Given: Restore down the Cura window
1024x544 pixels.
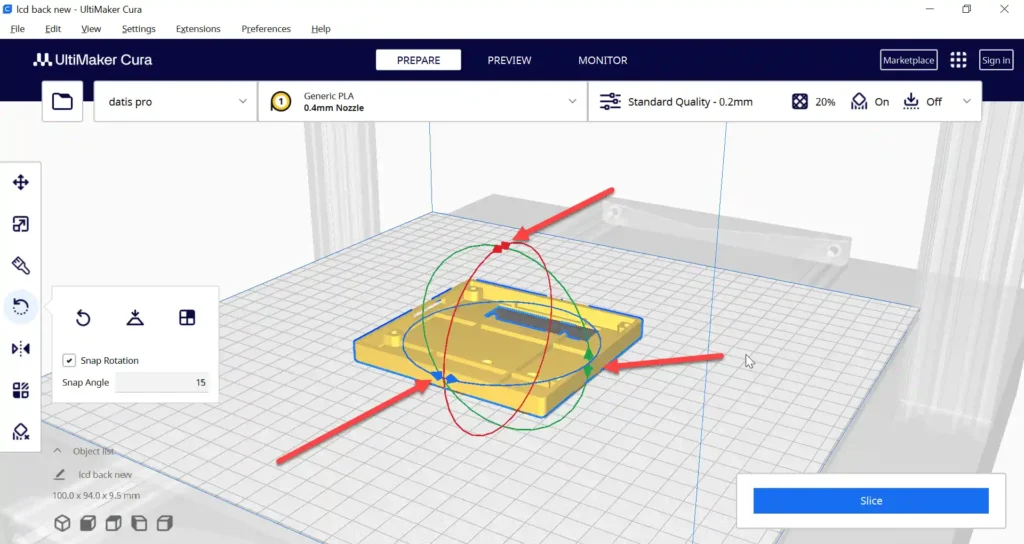Looking at the screenshot, I should 967,9.
